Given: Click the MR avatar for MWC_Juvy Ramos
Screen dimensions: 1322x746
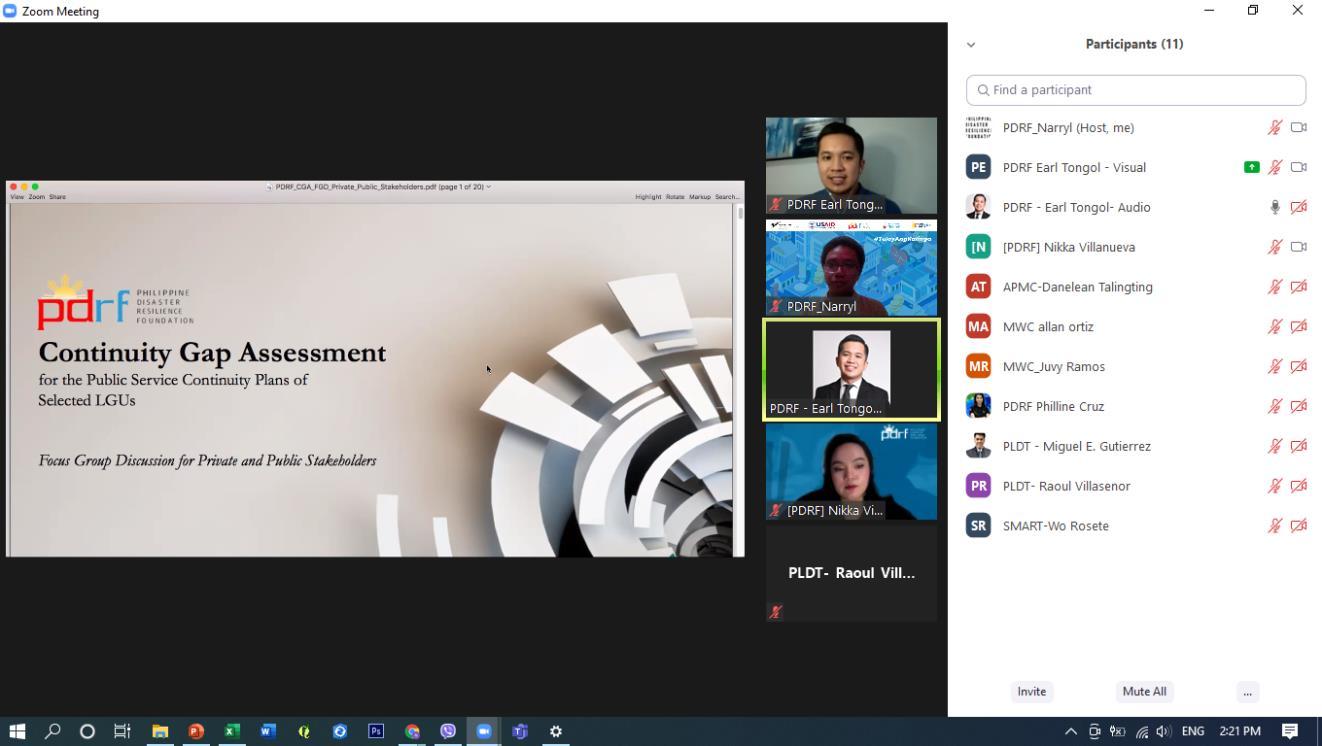Looking at the screenshot, I should (978, 366).
